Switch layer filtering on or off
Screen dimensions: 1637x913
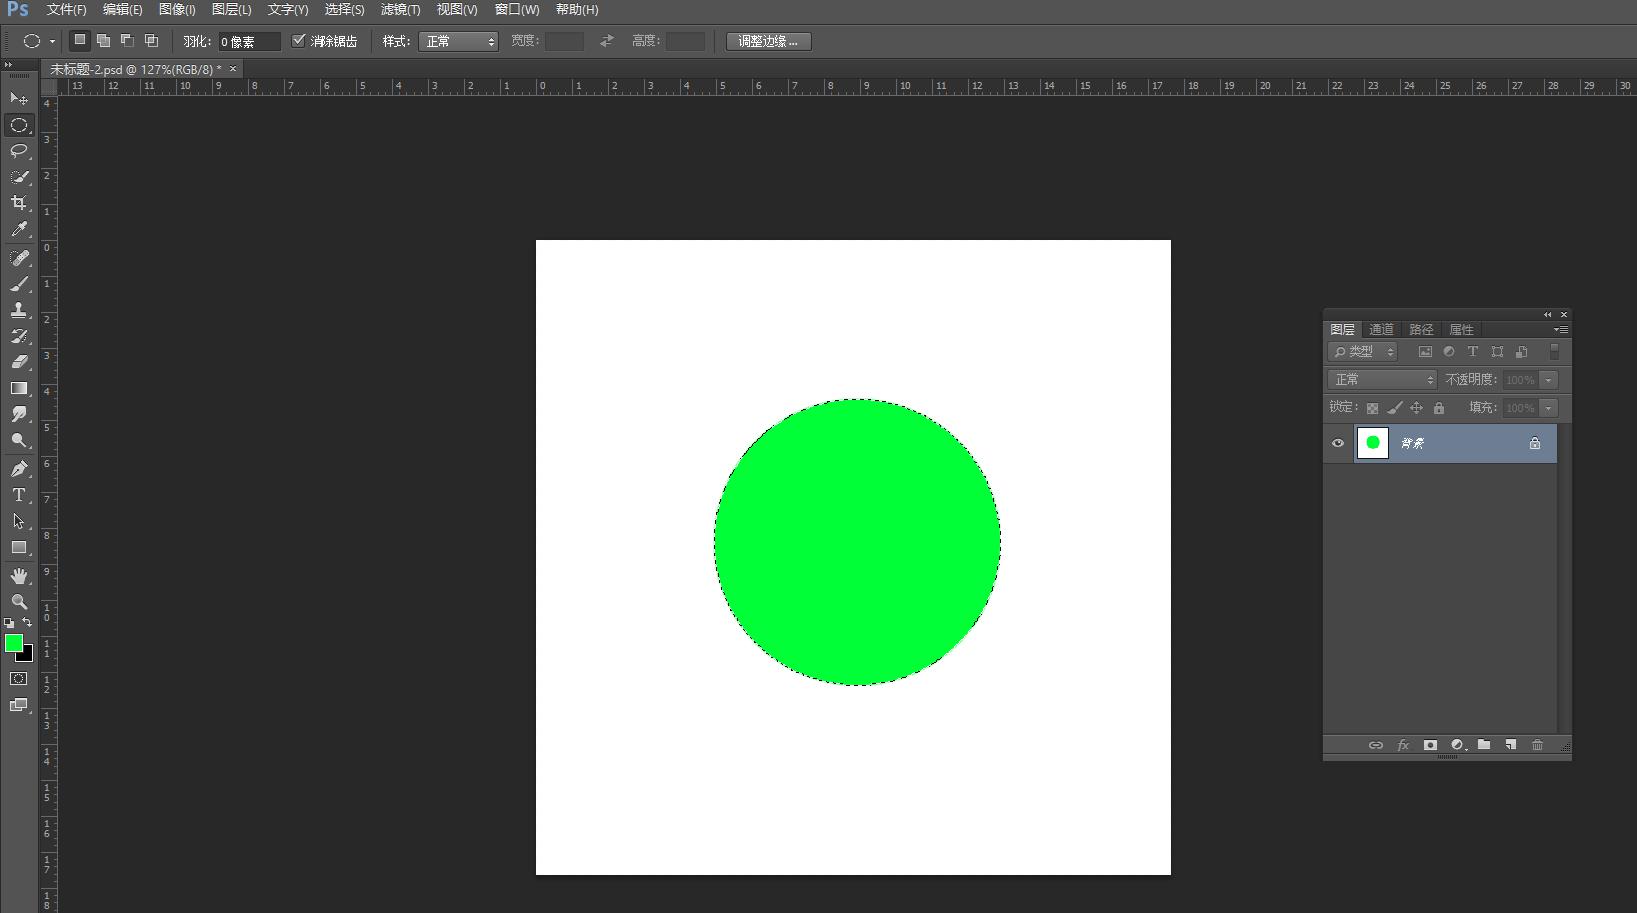1554,352
